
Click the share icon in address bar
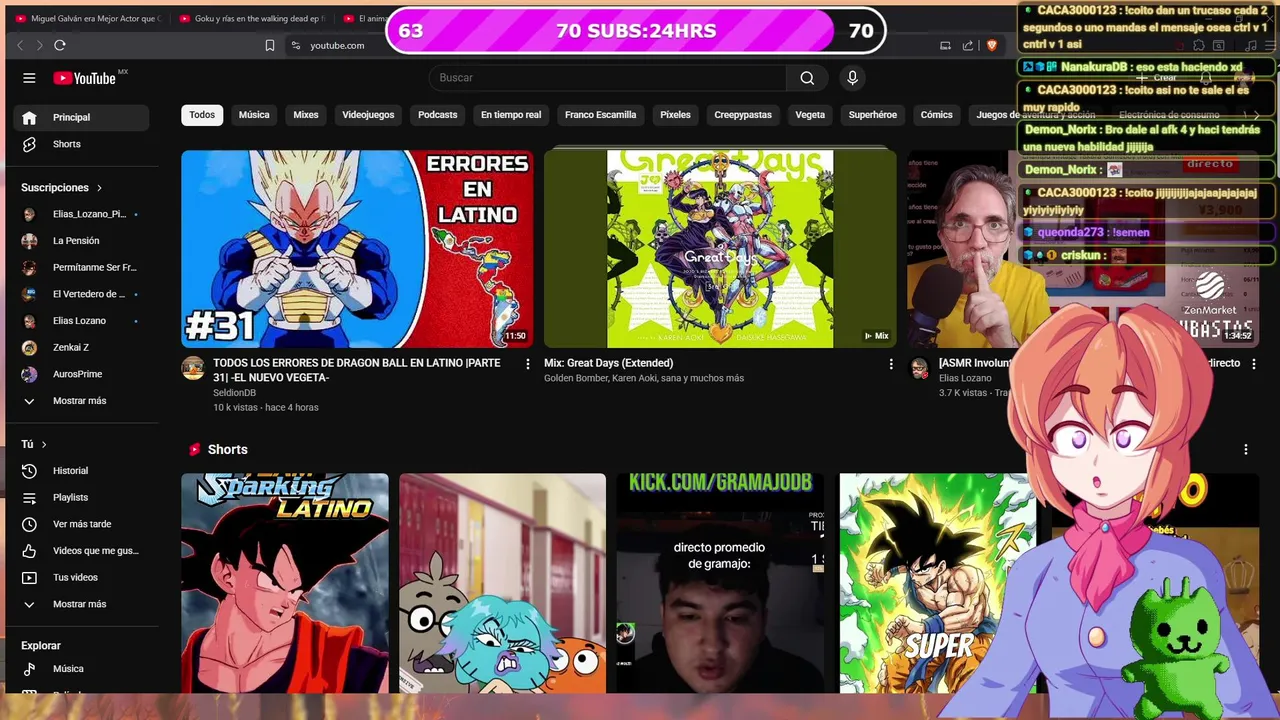point(968,45)
